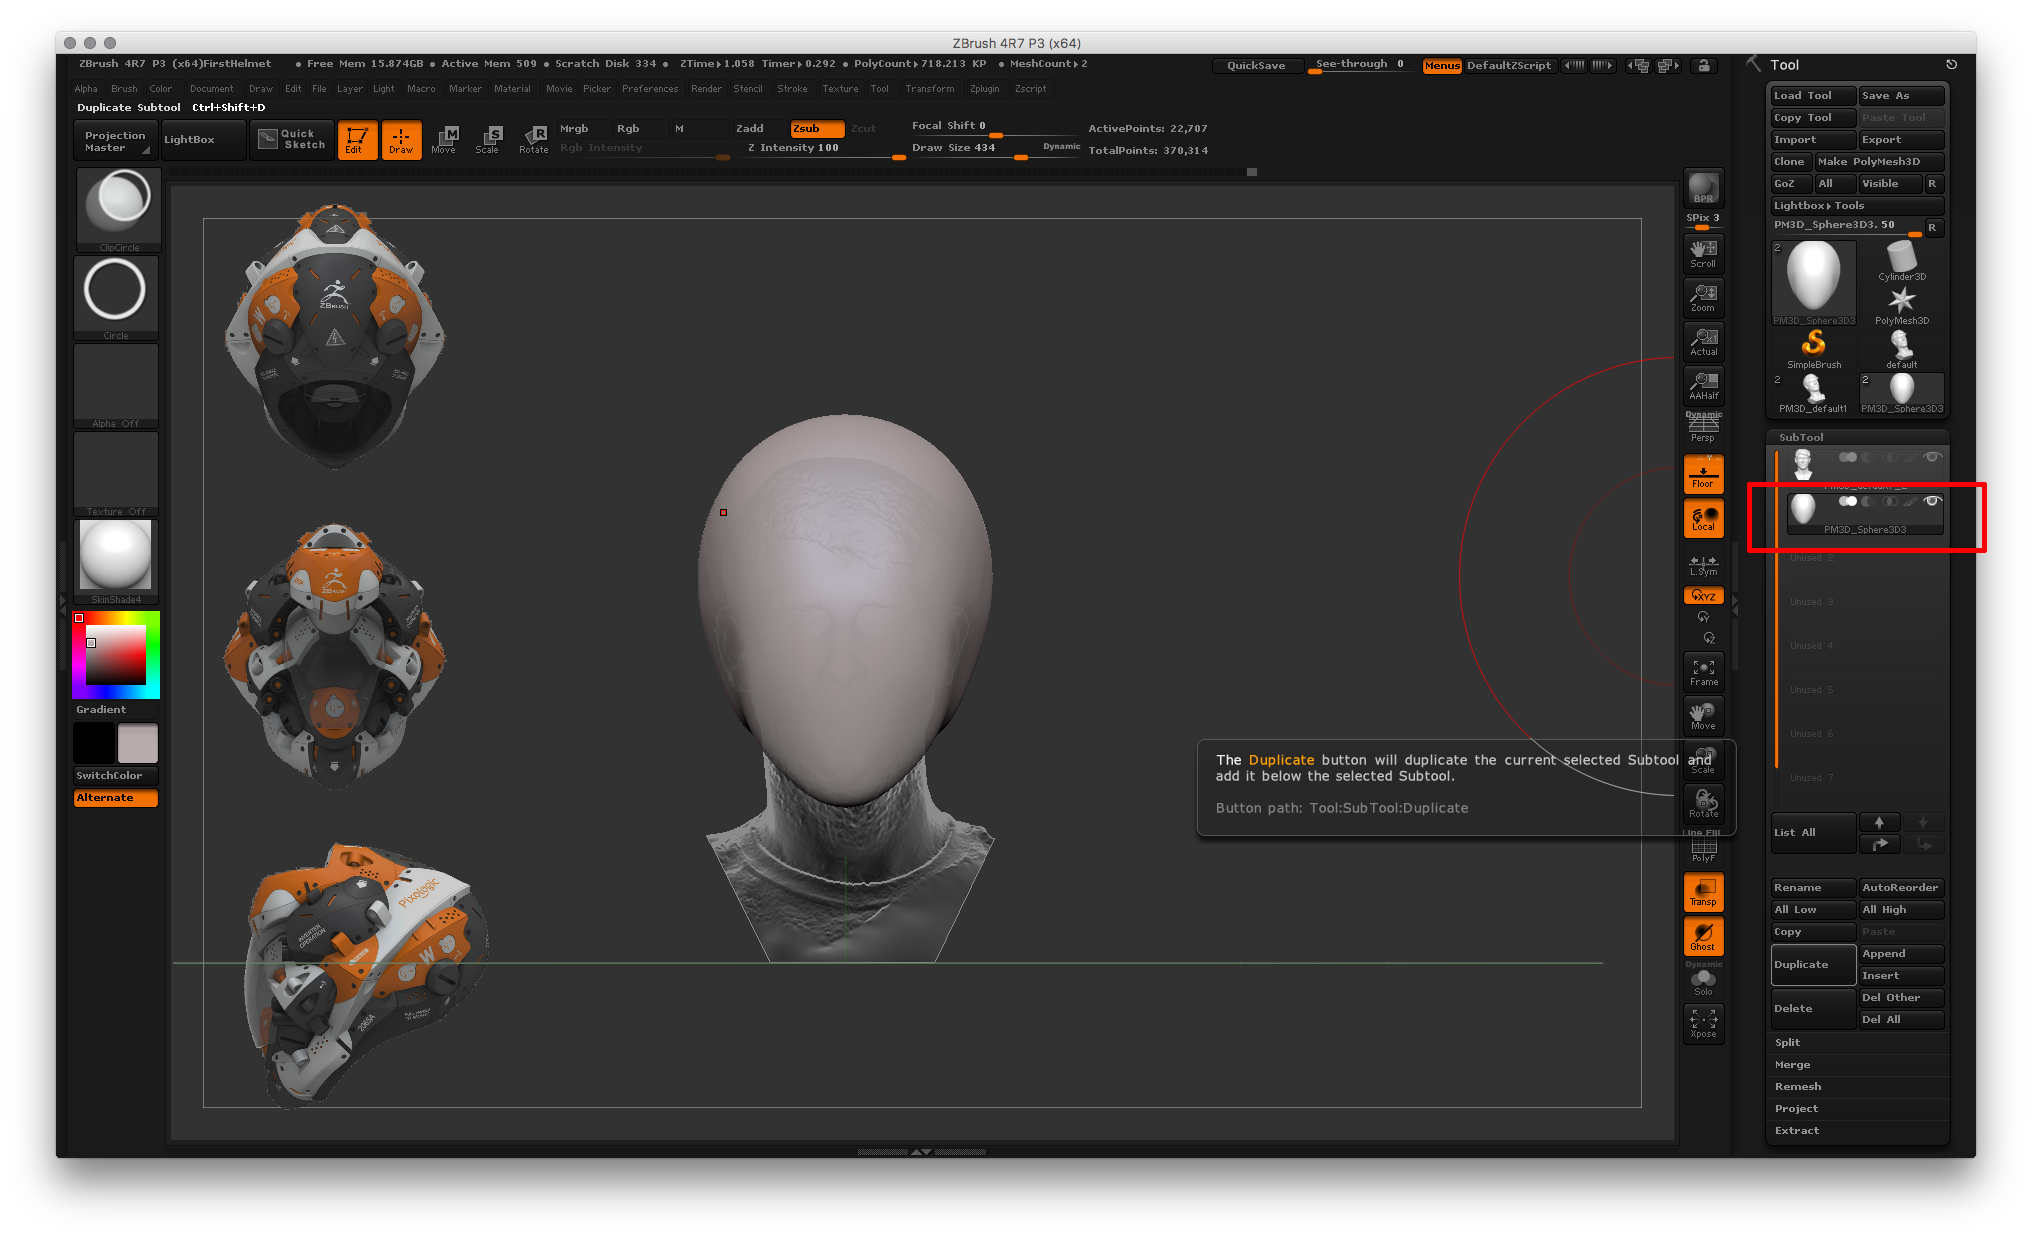This screenshot has height=1238, width=2032.
Task: Choose the Cylinder3D tool
Action: [x=1901, y=261]
